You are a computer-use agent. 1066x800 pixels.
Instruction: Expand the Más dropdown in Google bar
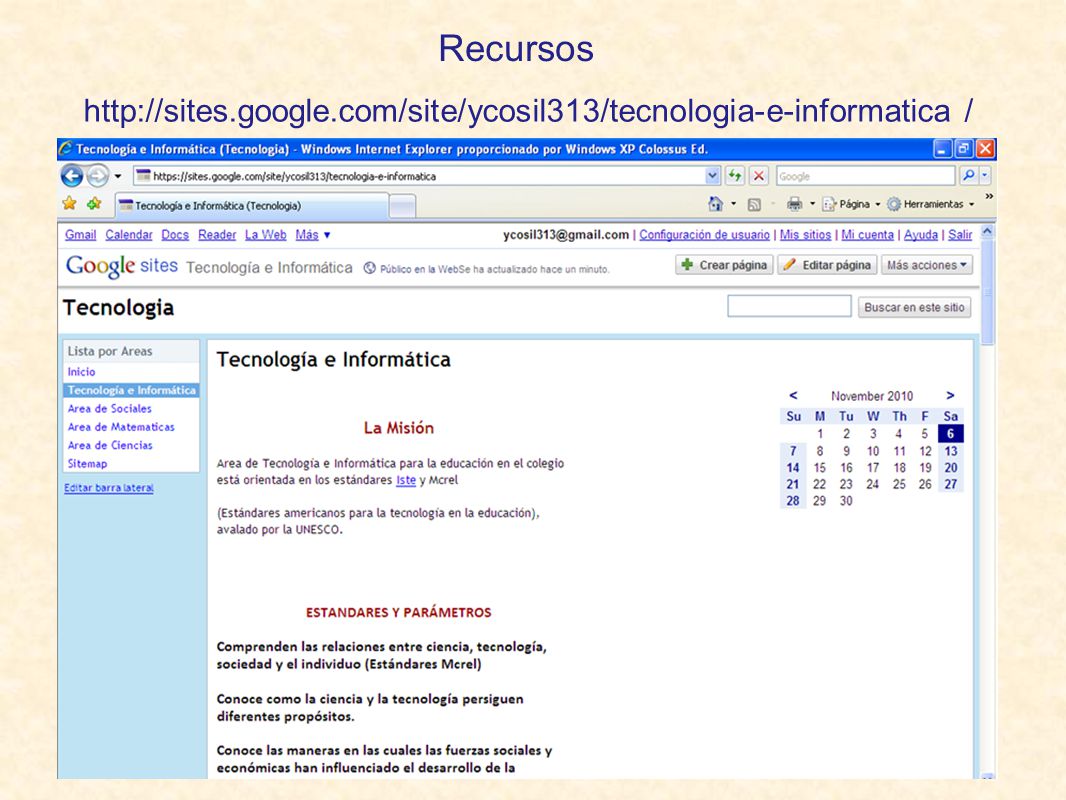(313, 234)
